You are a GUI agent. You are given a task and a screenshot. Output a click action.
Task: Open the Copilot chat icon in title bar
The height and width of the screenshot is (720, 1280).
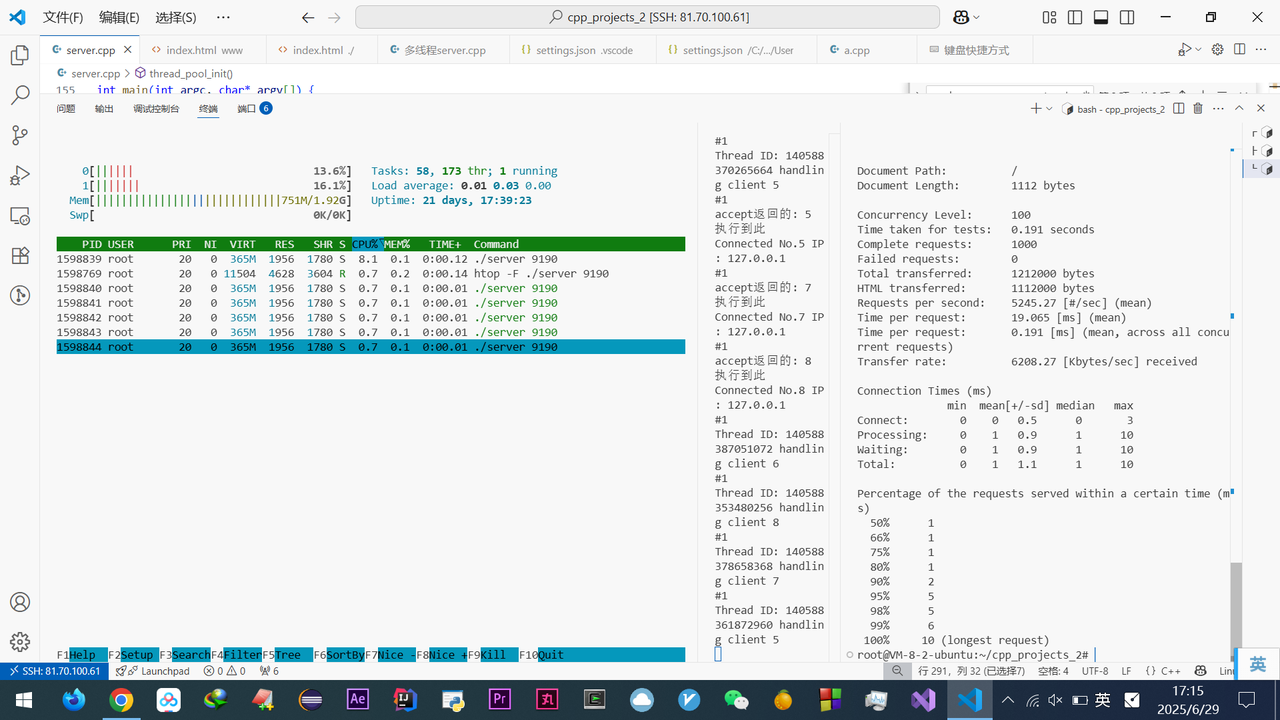[x=961, y=18]
